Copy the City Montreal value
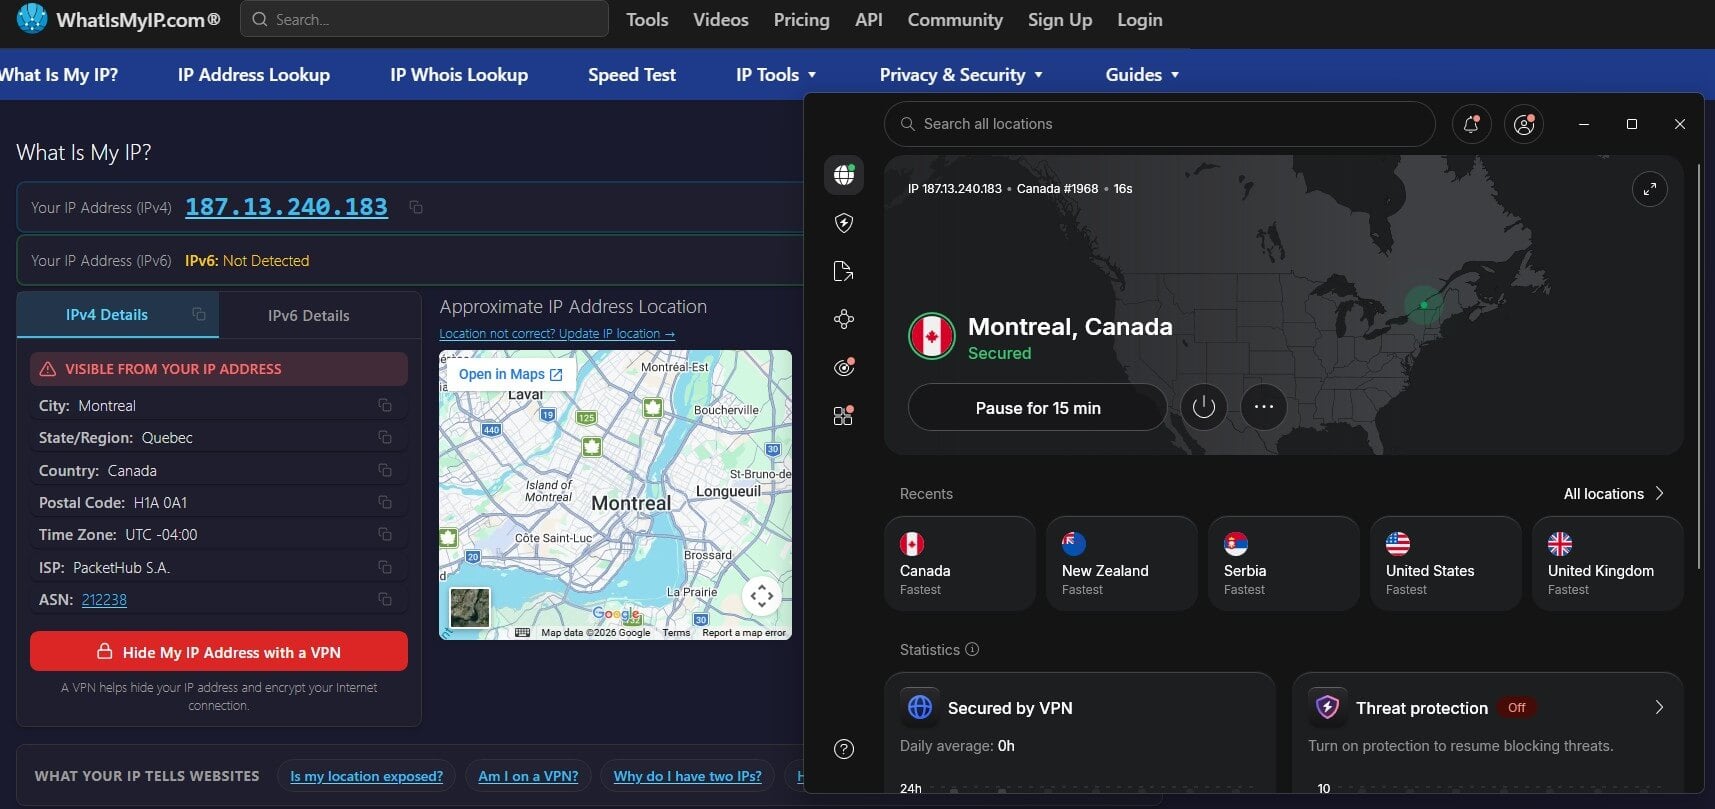The image size is (1715, 809). (385, 405)
